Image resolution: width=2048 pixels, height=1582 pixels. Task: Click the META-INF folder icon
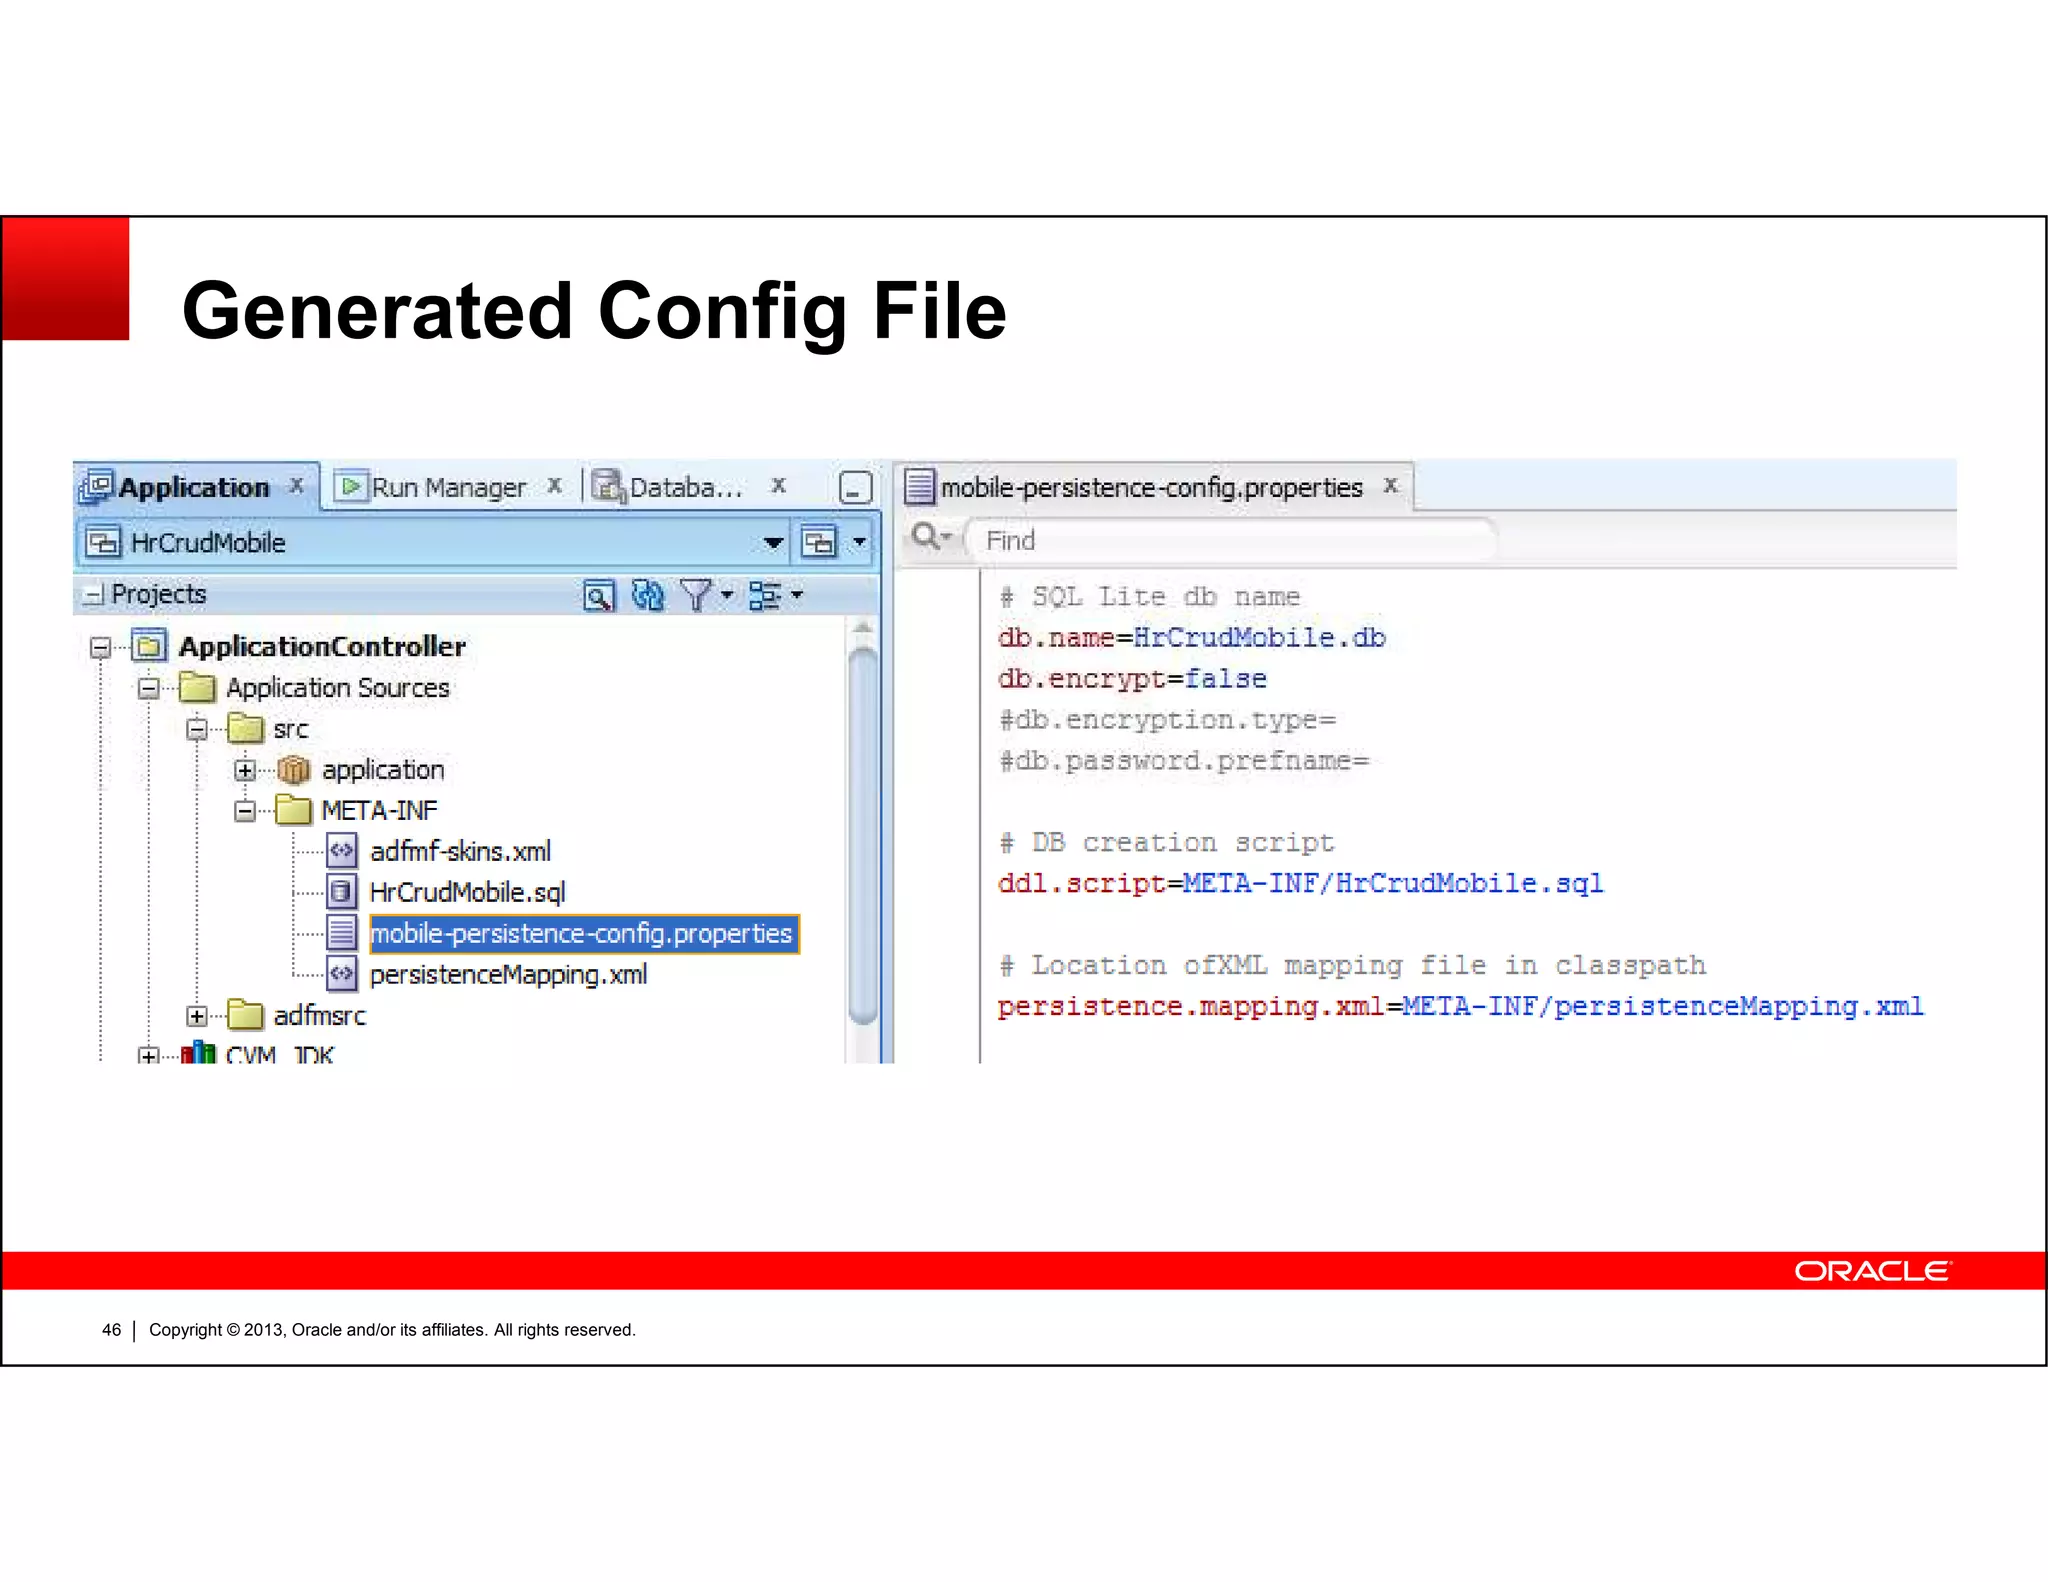coord(293,811)
